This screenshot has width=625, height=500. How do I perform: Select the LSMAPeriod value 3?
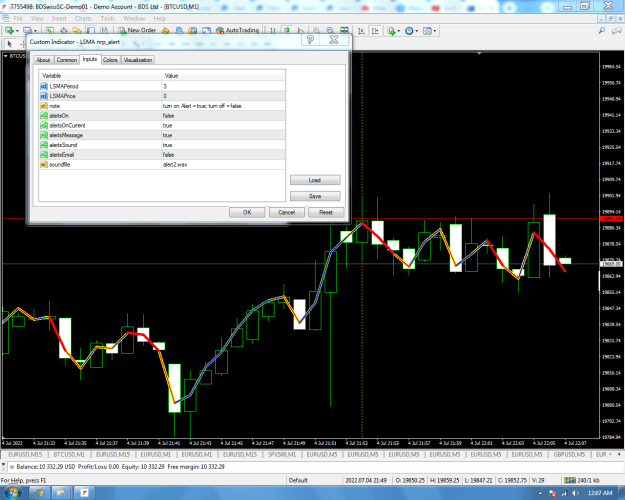click(223, 86)
